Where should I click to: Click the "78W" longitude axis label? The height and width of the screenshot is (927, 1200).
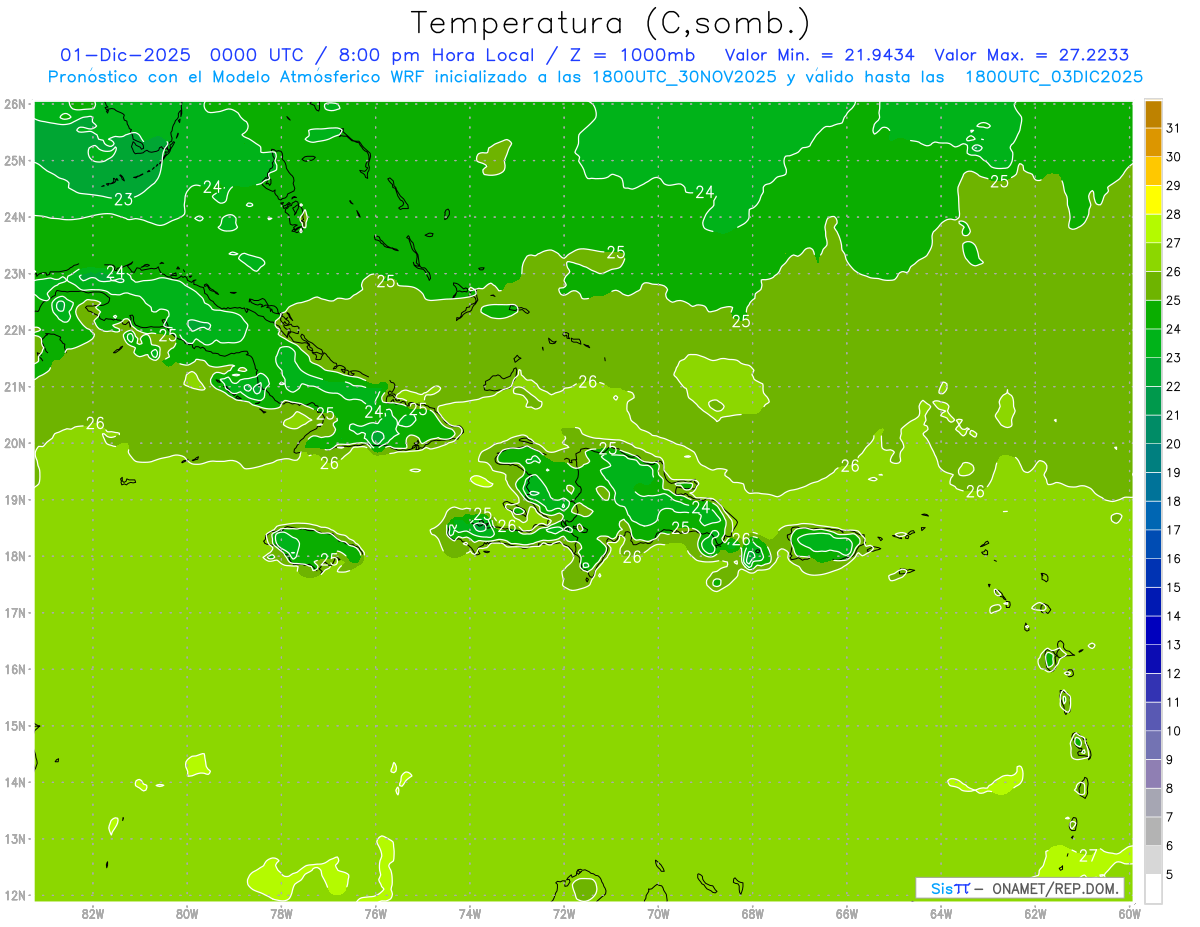281,913
